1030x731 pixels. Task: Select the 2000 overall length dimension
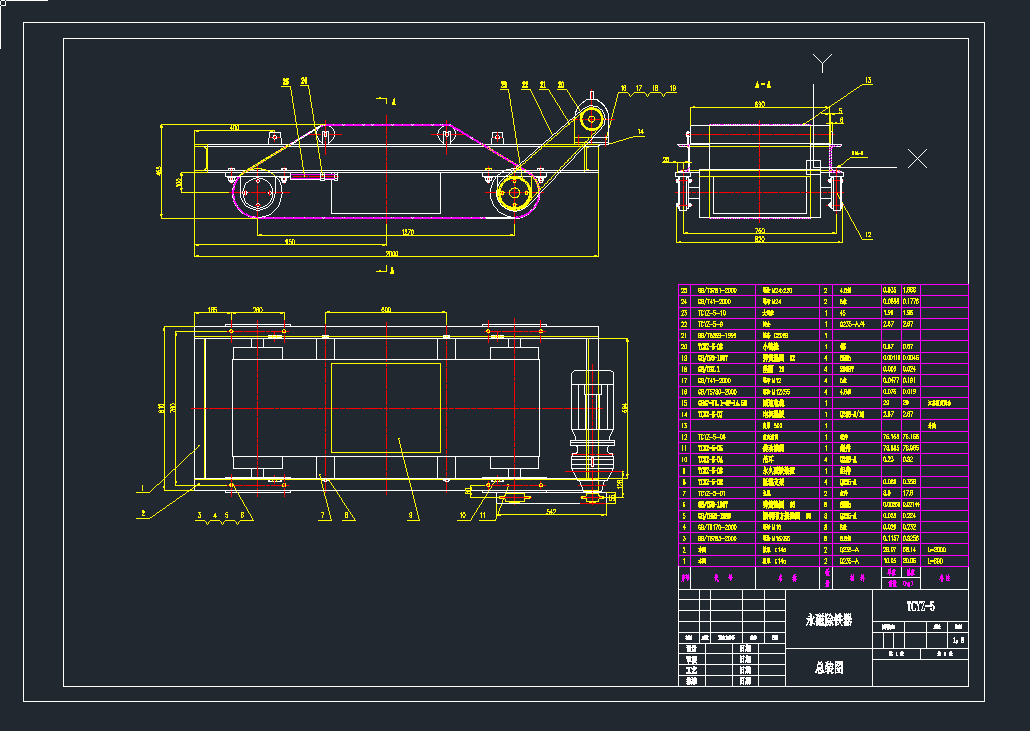pyautogui.click(x=391, y=254)
